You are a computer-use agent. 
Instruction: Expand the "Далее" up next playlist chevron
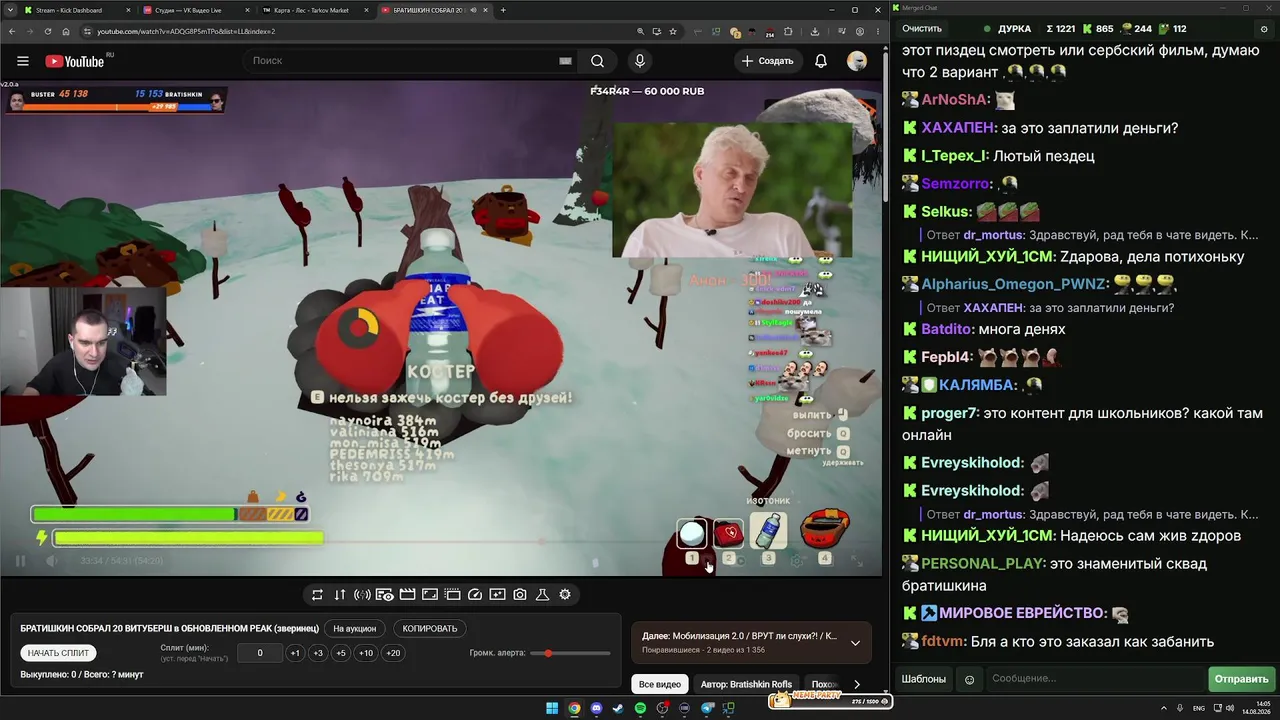pos(855,643)
